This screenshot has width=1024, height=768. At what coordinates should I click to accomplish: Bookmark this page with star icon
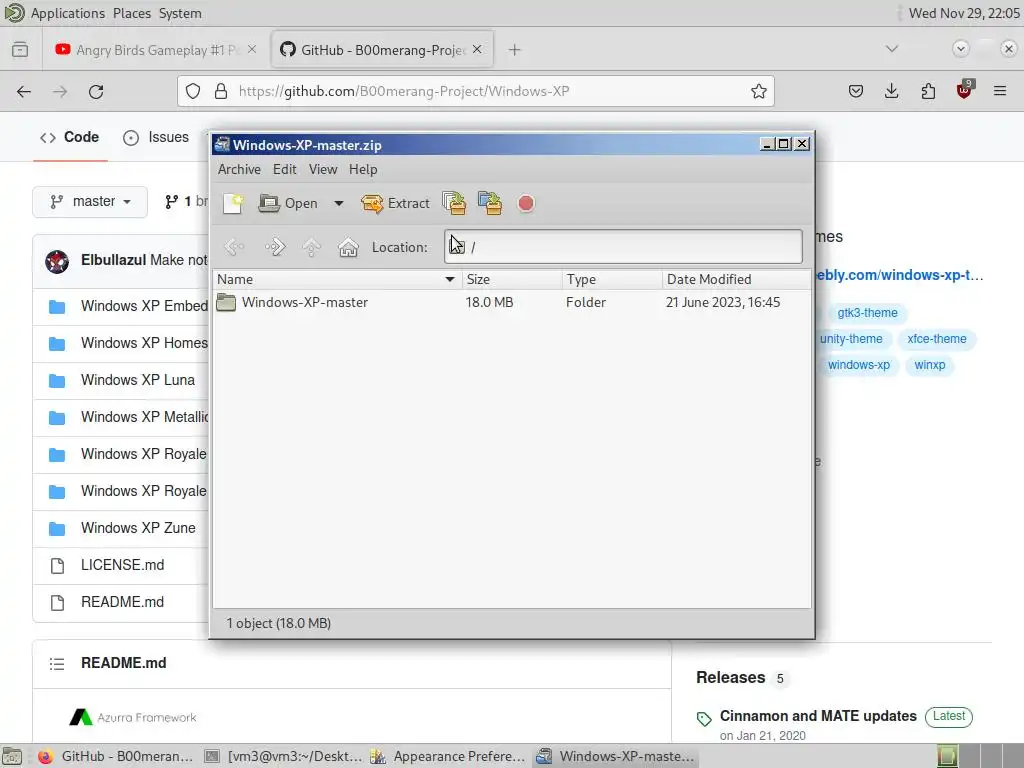pos(758,91)
